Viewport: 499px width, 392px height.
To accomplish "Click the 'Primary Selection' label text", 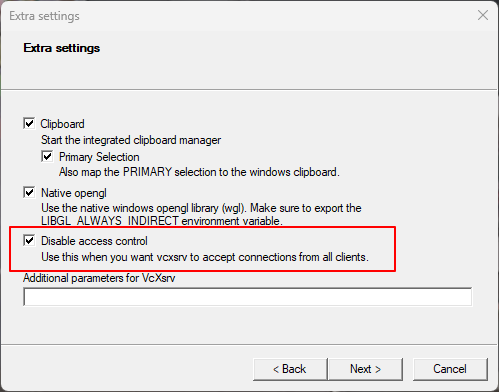I will (x=99, y=157).
